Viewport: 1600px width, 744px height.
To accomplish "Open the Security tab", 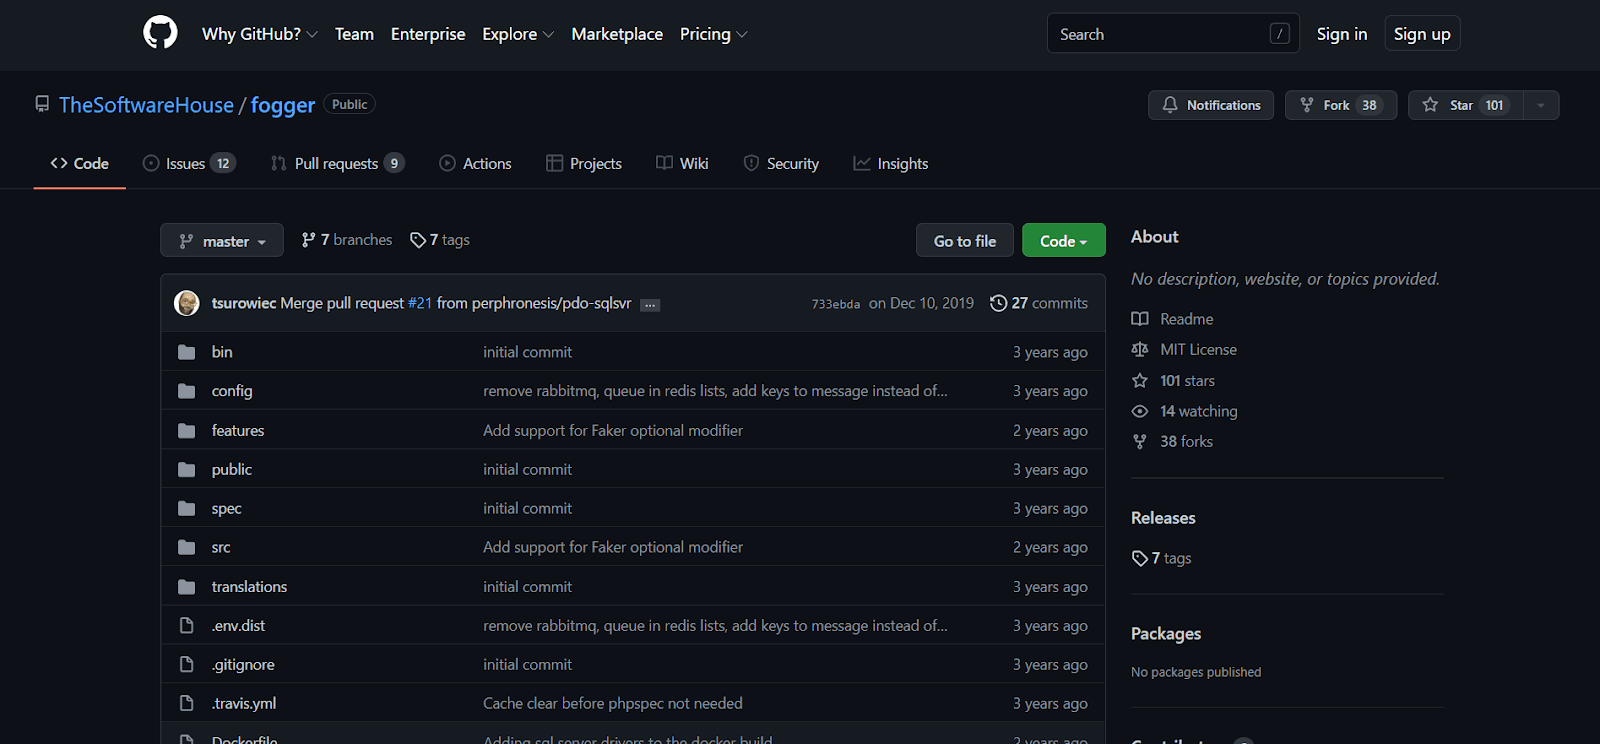I will 781,163.
